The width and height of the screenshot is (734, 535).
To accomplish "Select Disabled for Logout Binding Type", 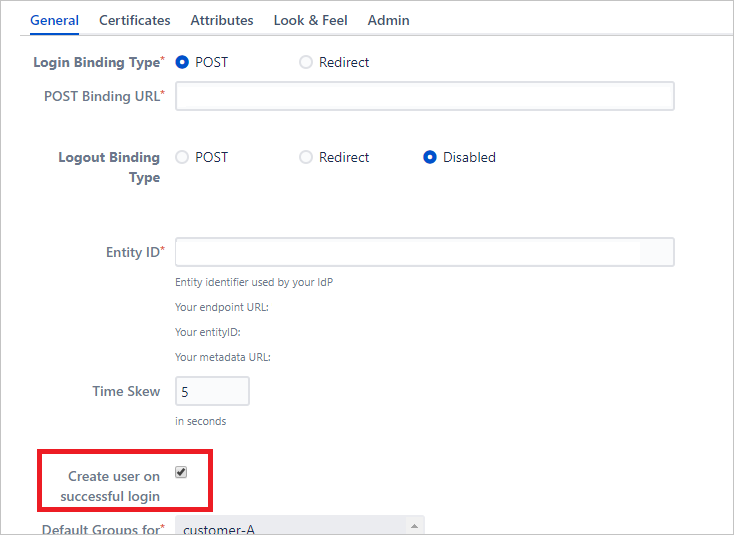I will [x=430, y=157].
